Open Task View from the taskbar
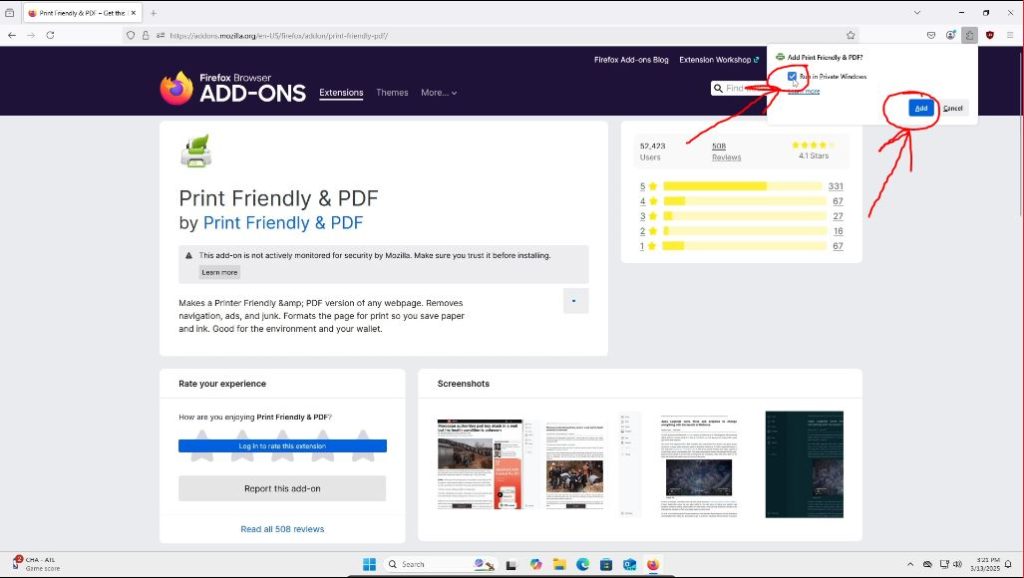Viewport: 1024px width, 578px height. 511,565
